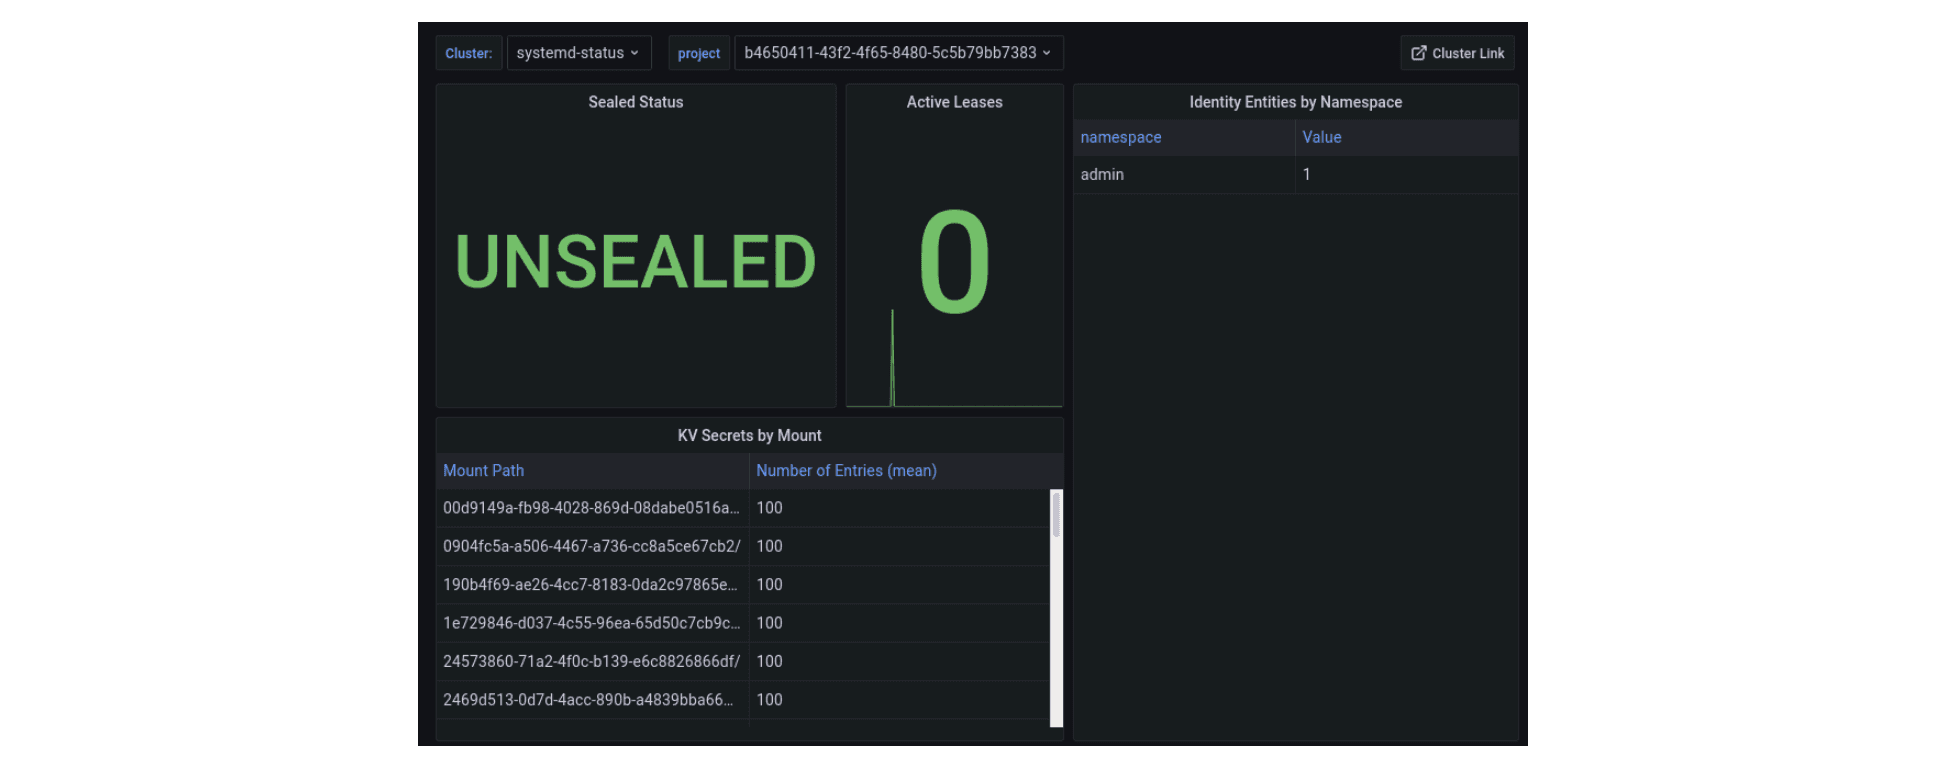This screenshot has width=1958, height=762.
Task: Click the mount path starting with 00d9149a
Action: coord(591,508)
